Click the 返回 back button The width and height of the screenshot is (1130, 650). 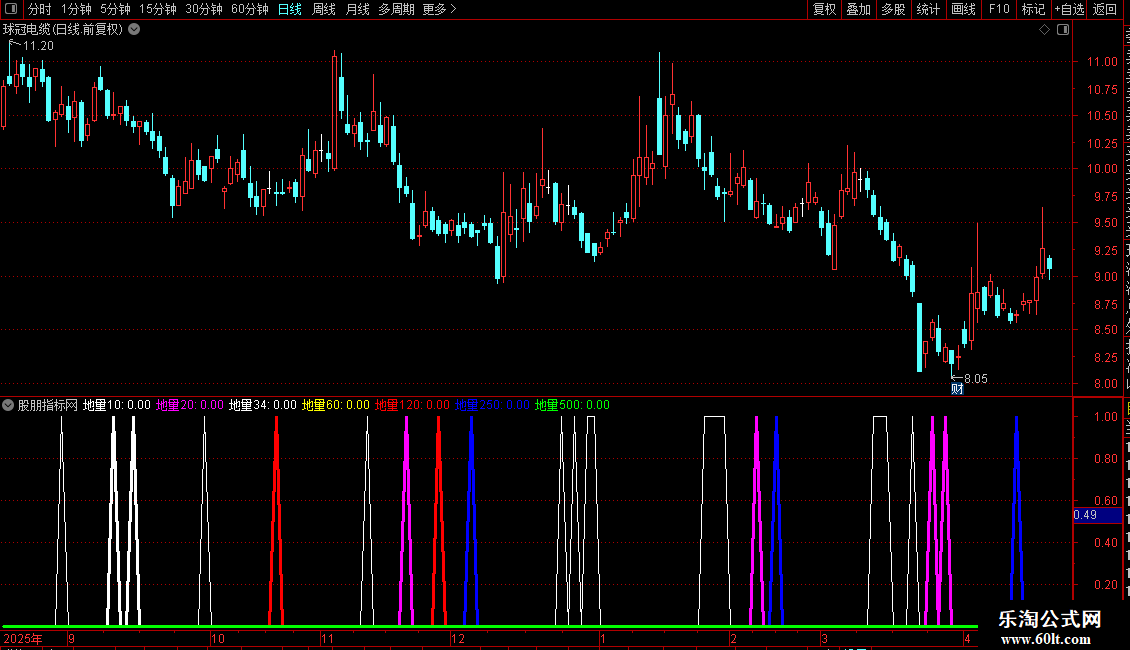(x=1105, y=9)
